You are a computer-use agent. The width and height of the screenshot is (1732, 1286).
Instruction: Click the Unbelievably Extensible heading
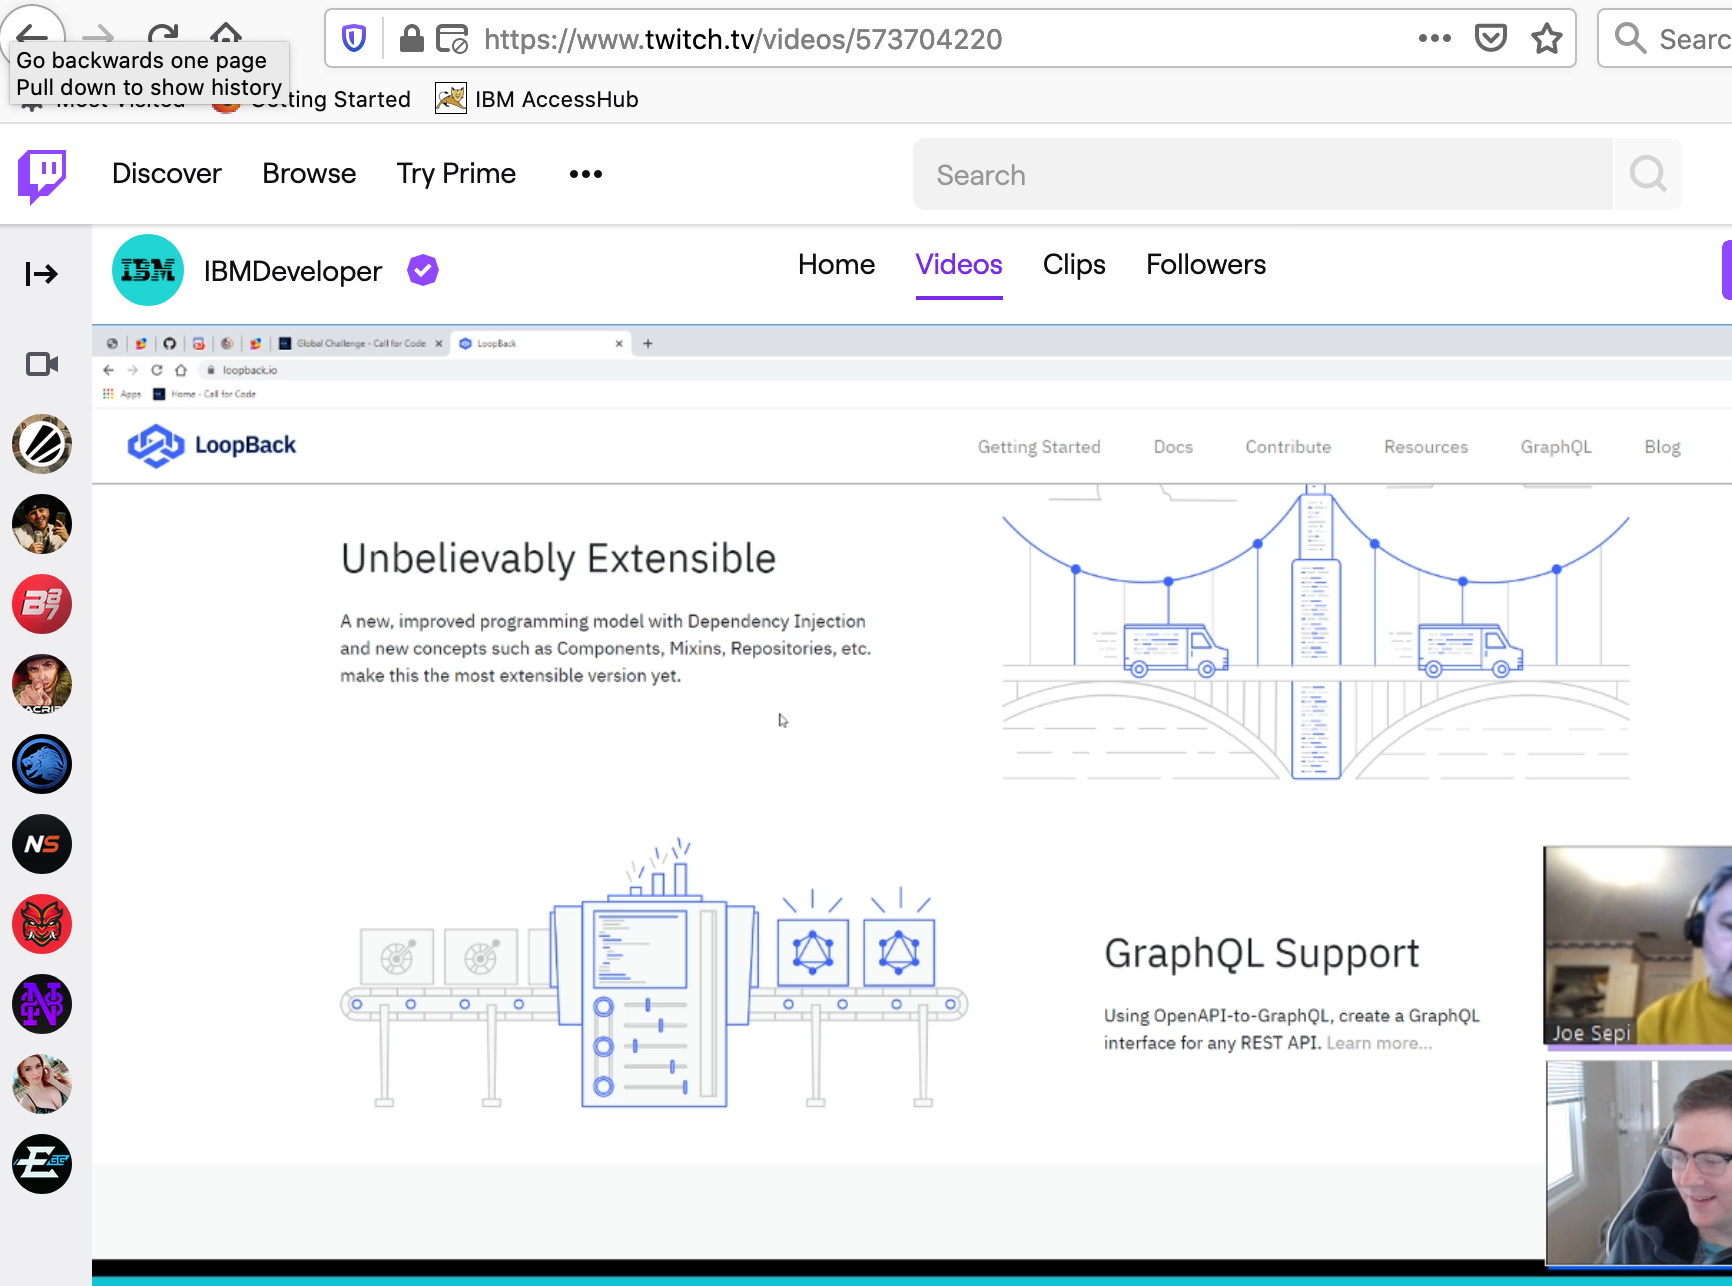(558, 558)
